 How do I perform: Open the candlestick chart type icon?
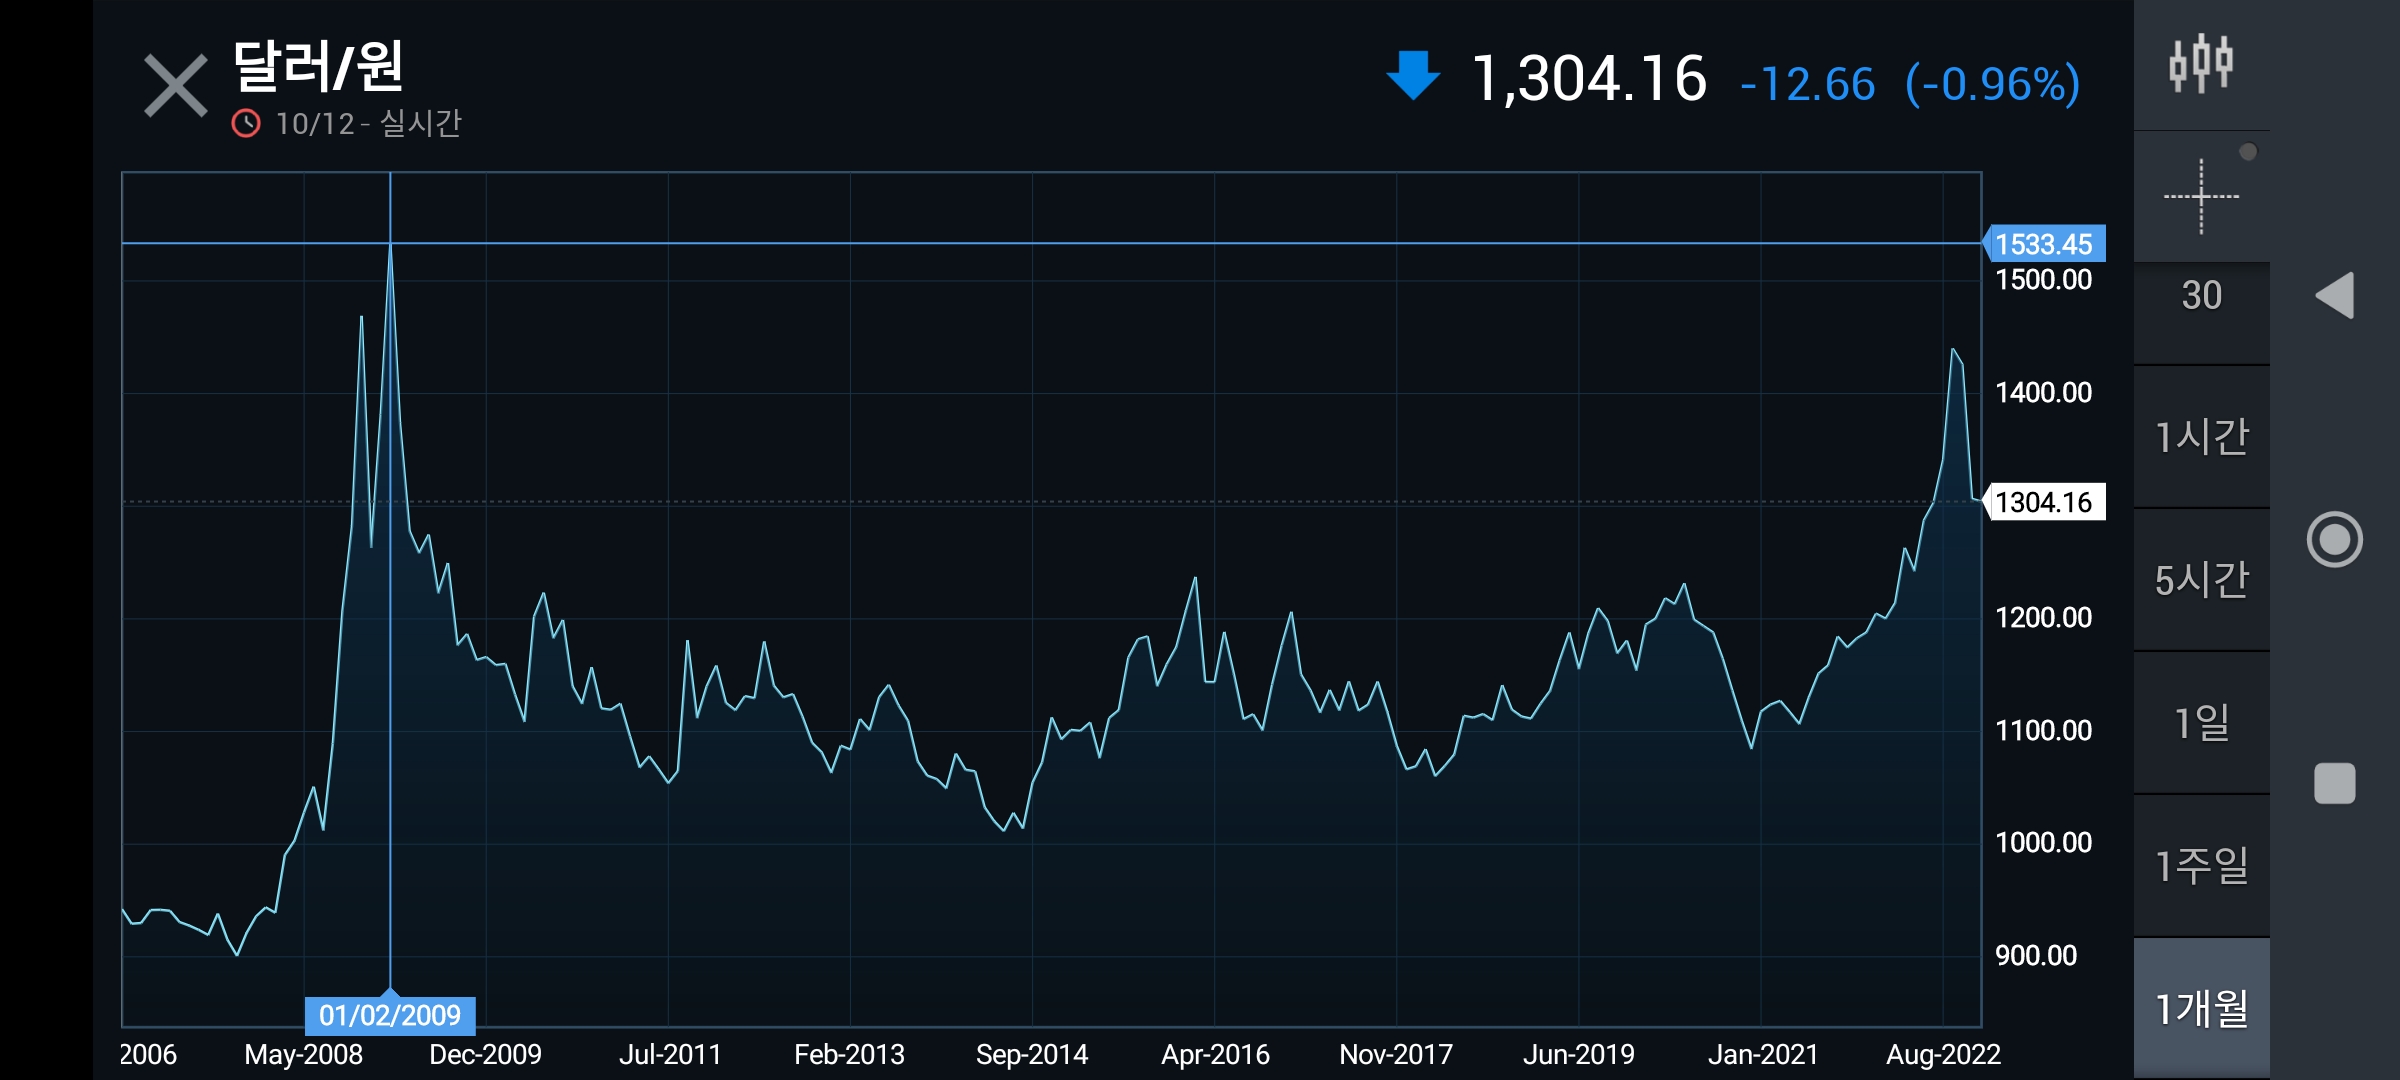tap(2200, 64)
